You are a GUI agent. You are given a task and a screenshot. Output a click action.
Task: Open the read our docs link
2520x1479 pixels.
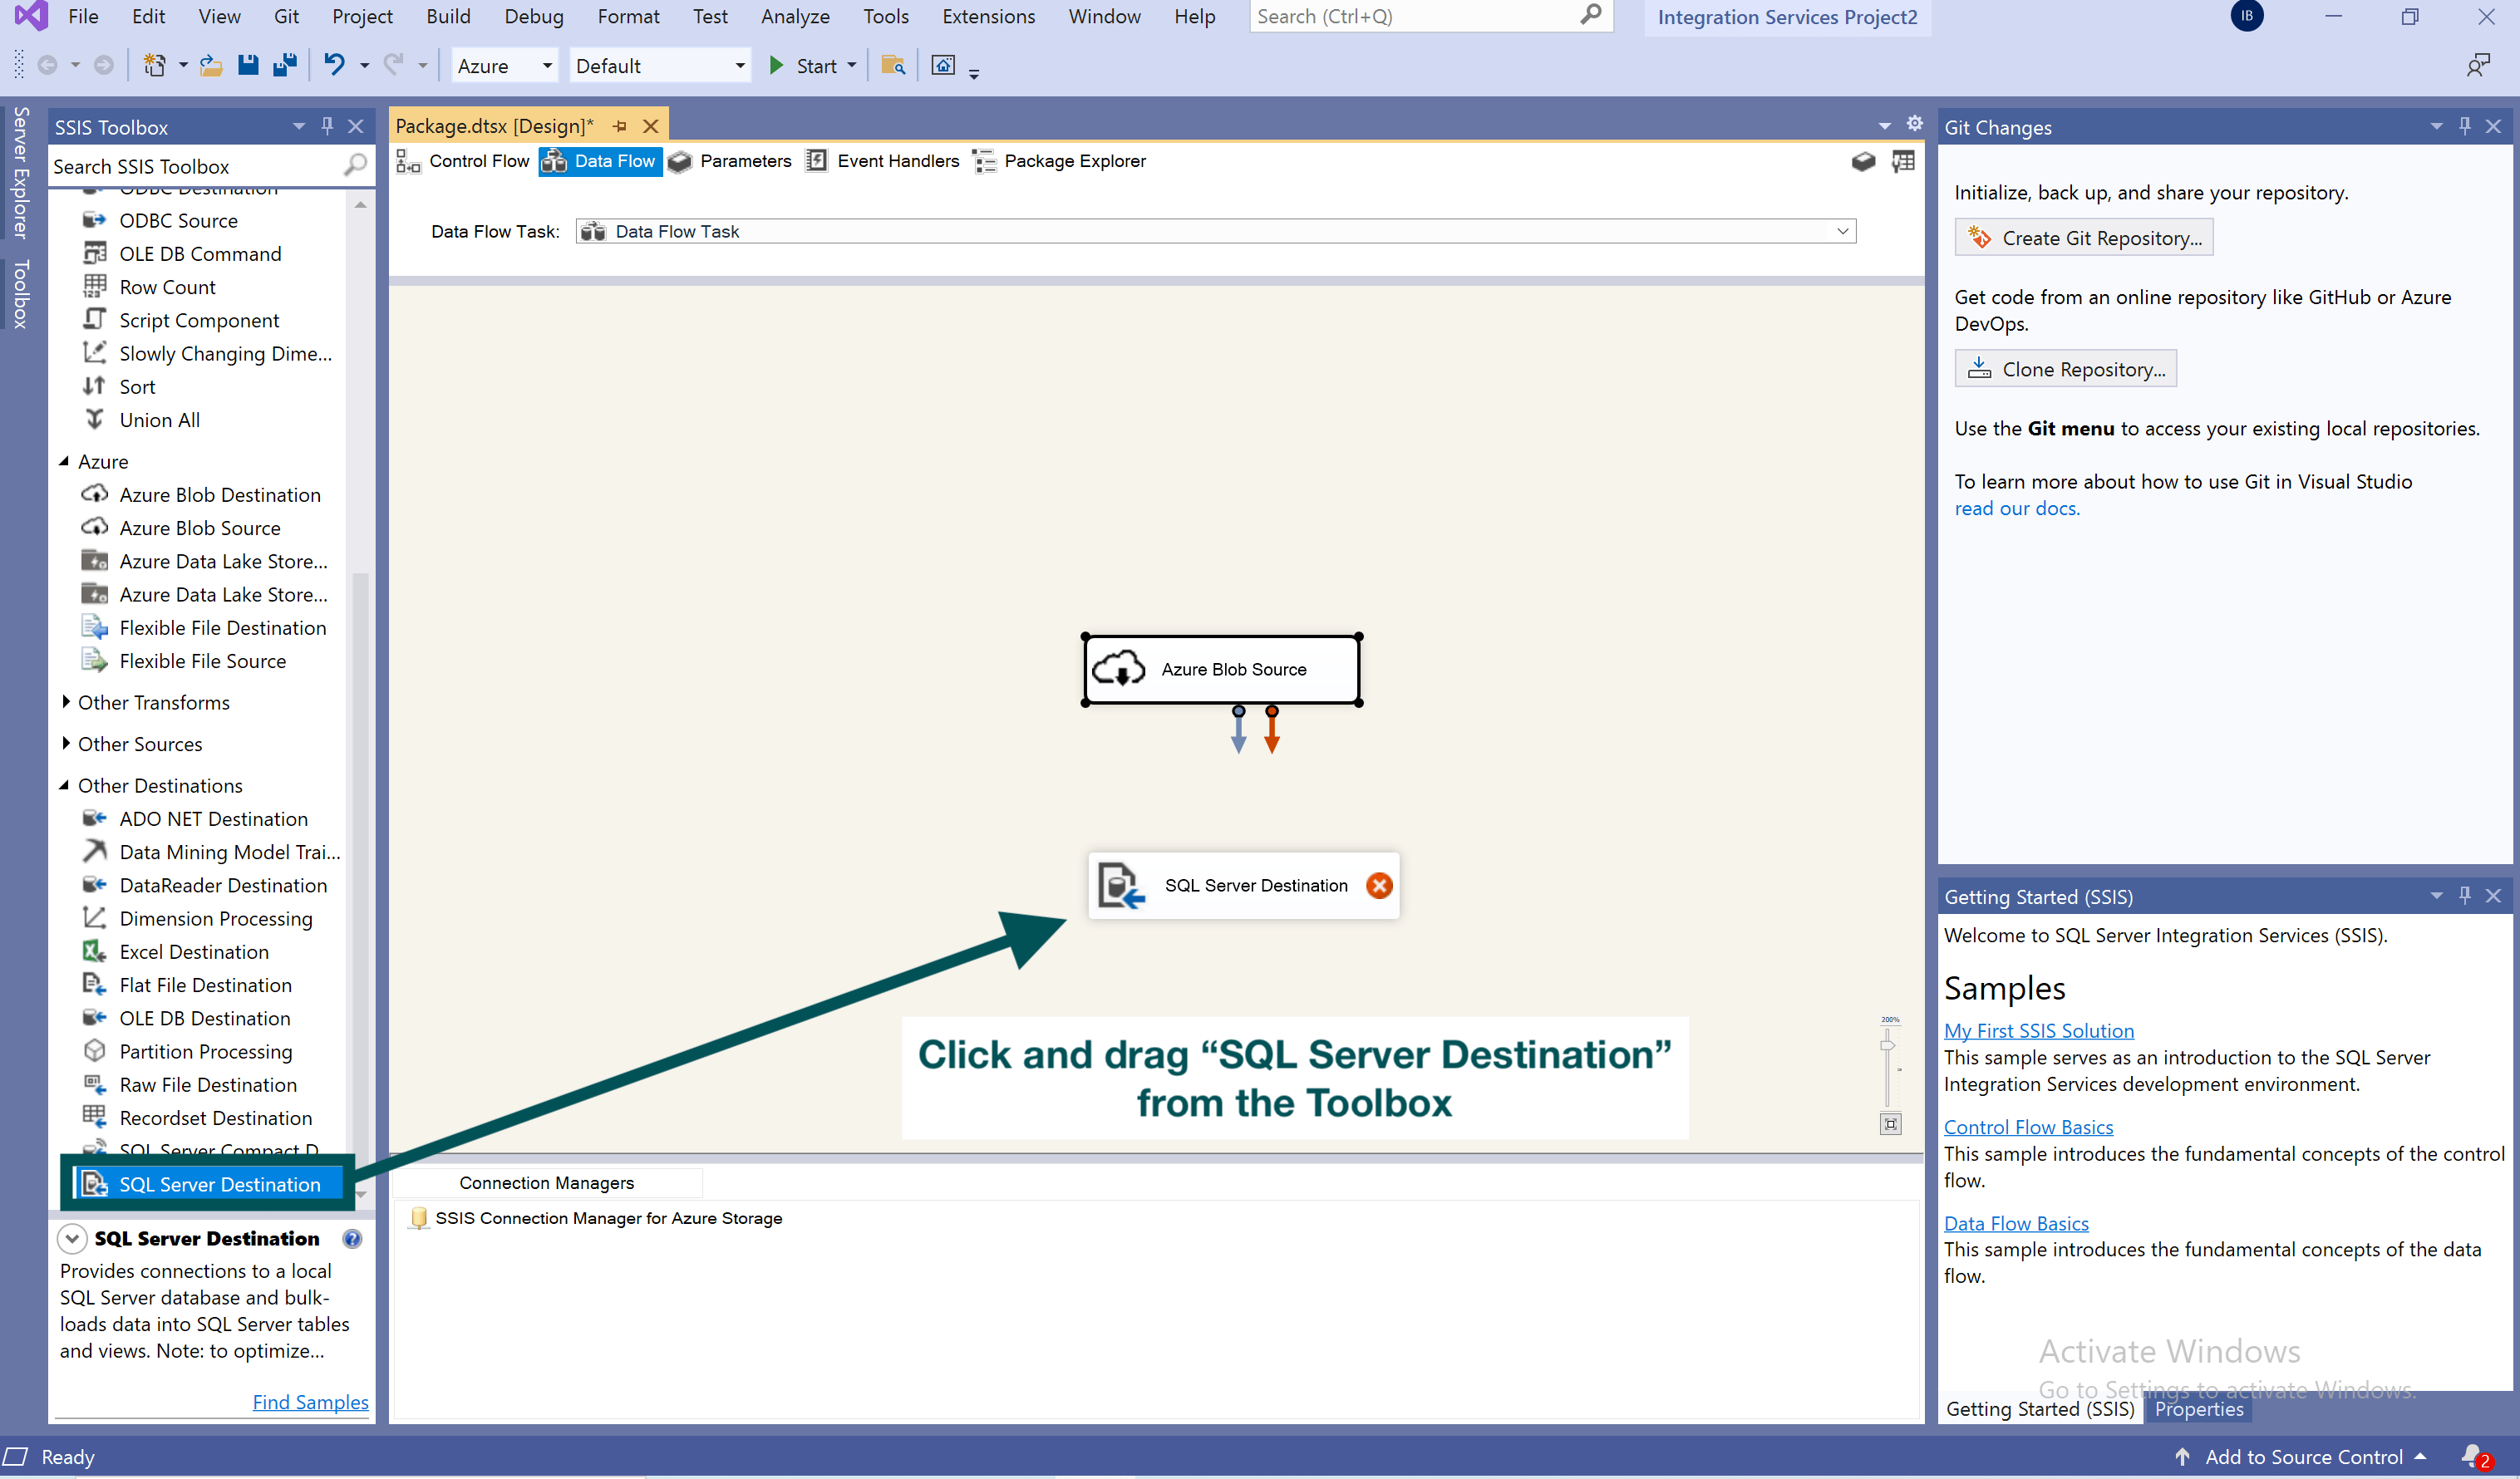(x=2017, y=508)
